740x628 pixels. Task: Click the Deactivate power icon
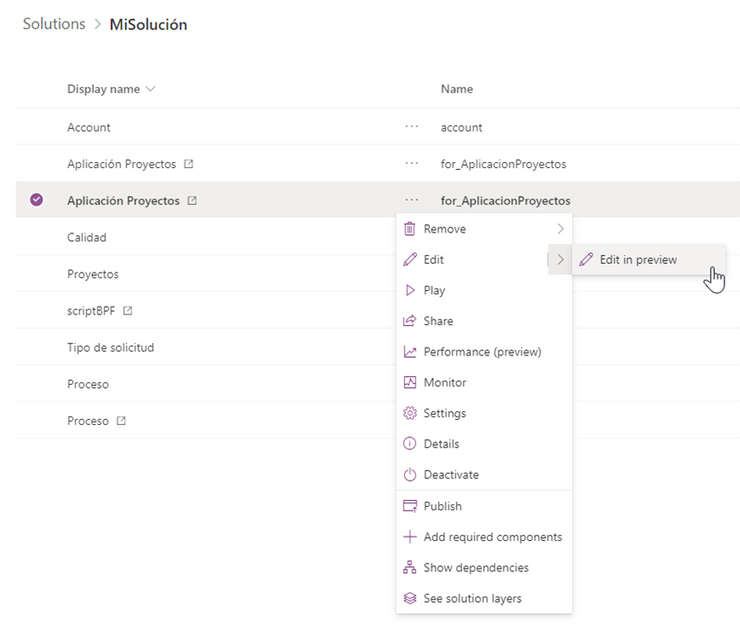pyautogui.click(x=410, y=475)
